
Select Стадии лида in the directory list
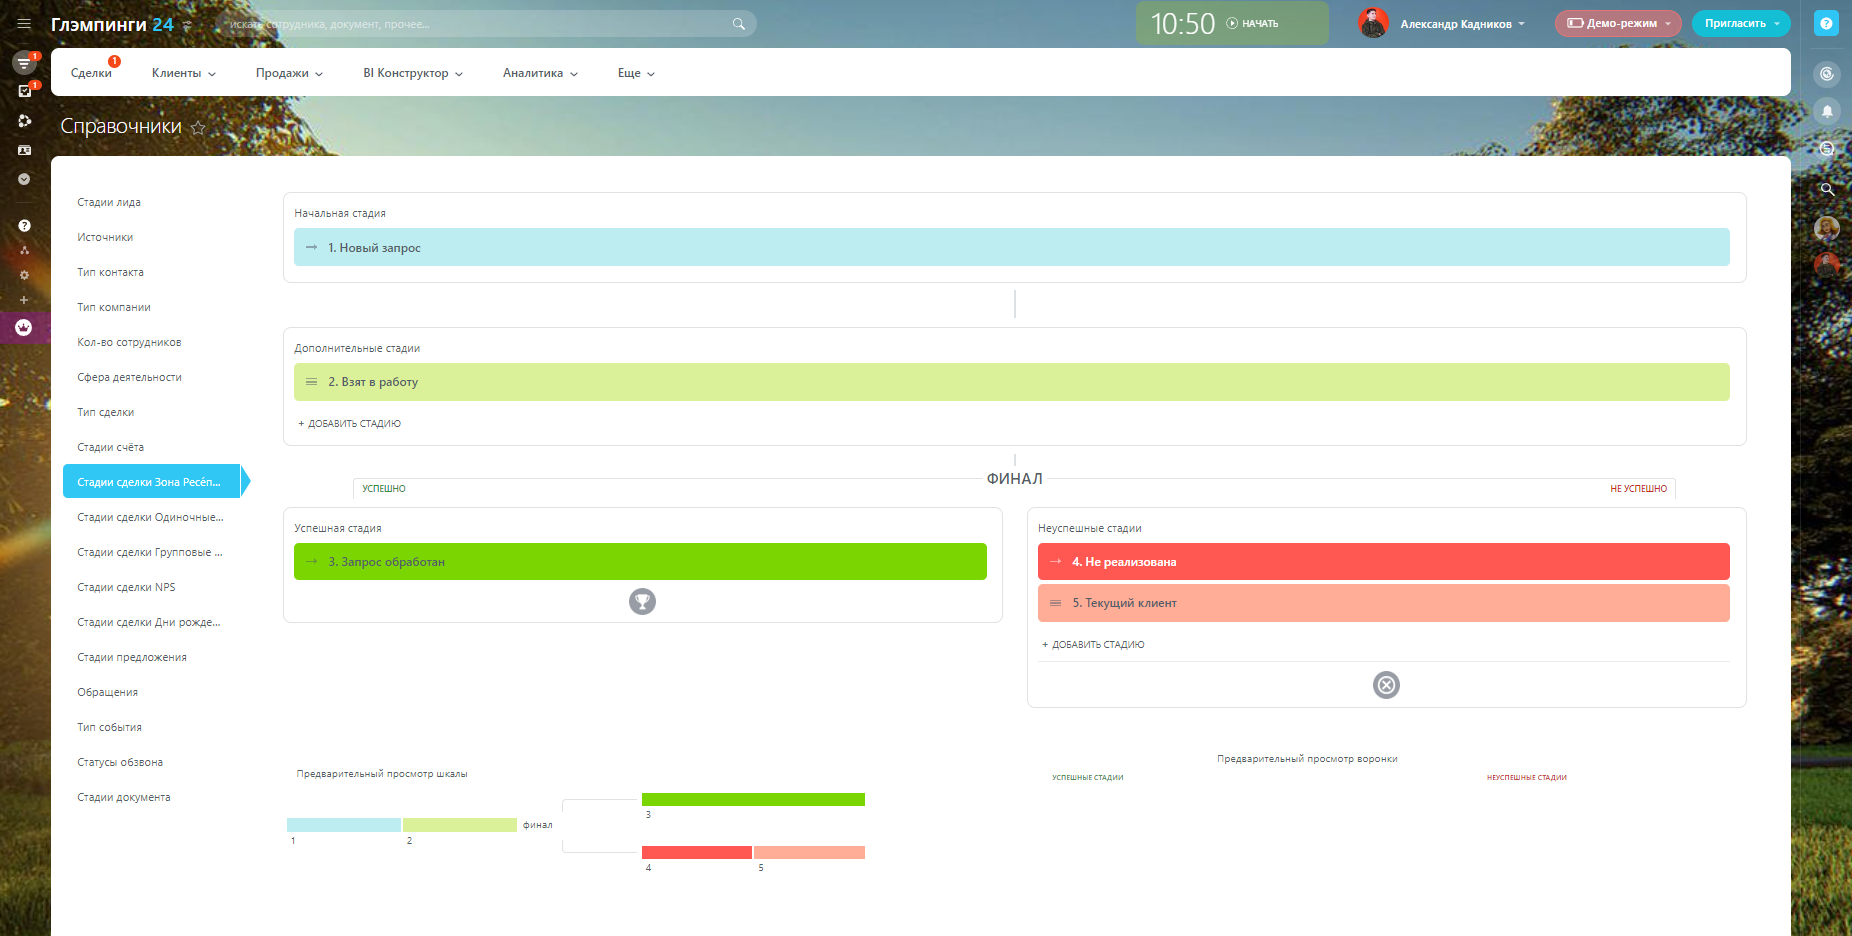(x=109, y=202)
